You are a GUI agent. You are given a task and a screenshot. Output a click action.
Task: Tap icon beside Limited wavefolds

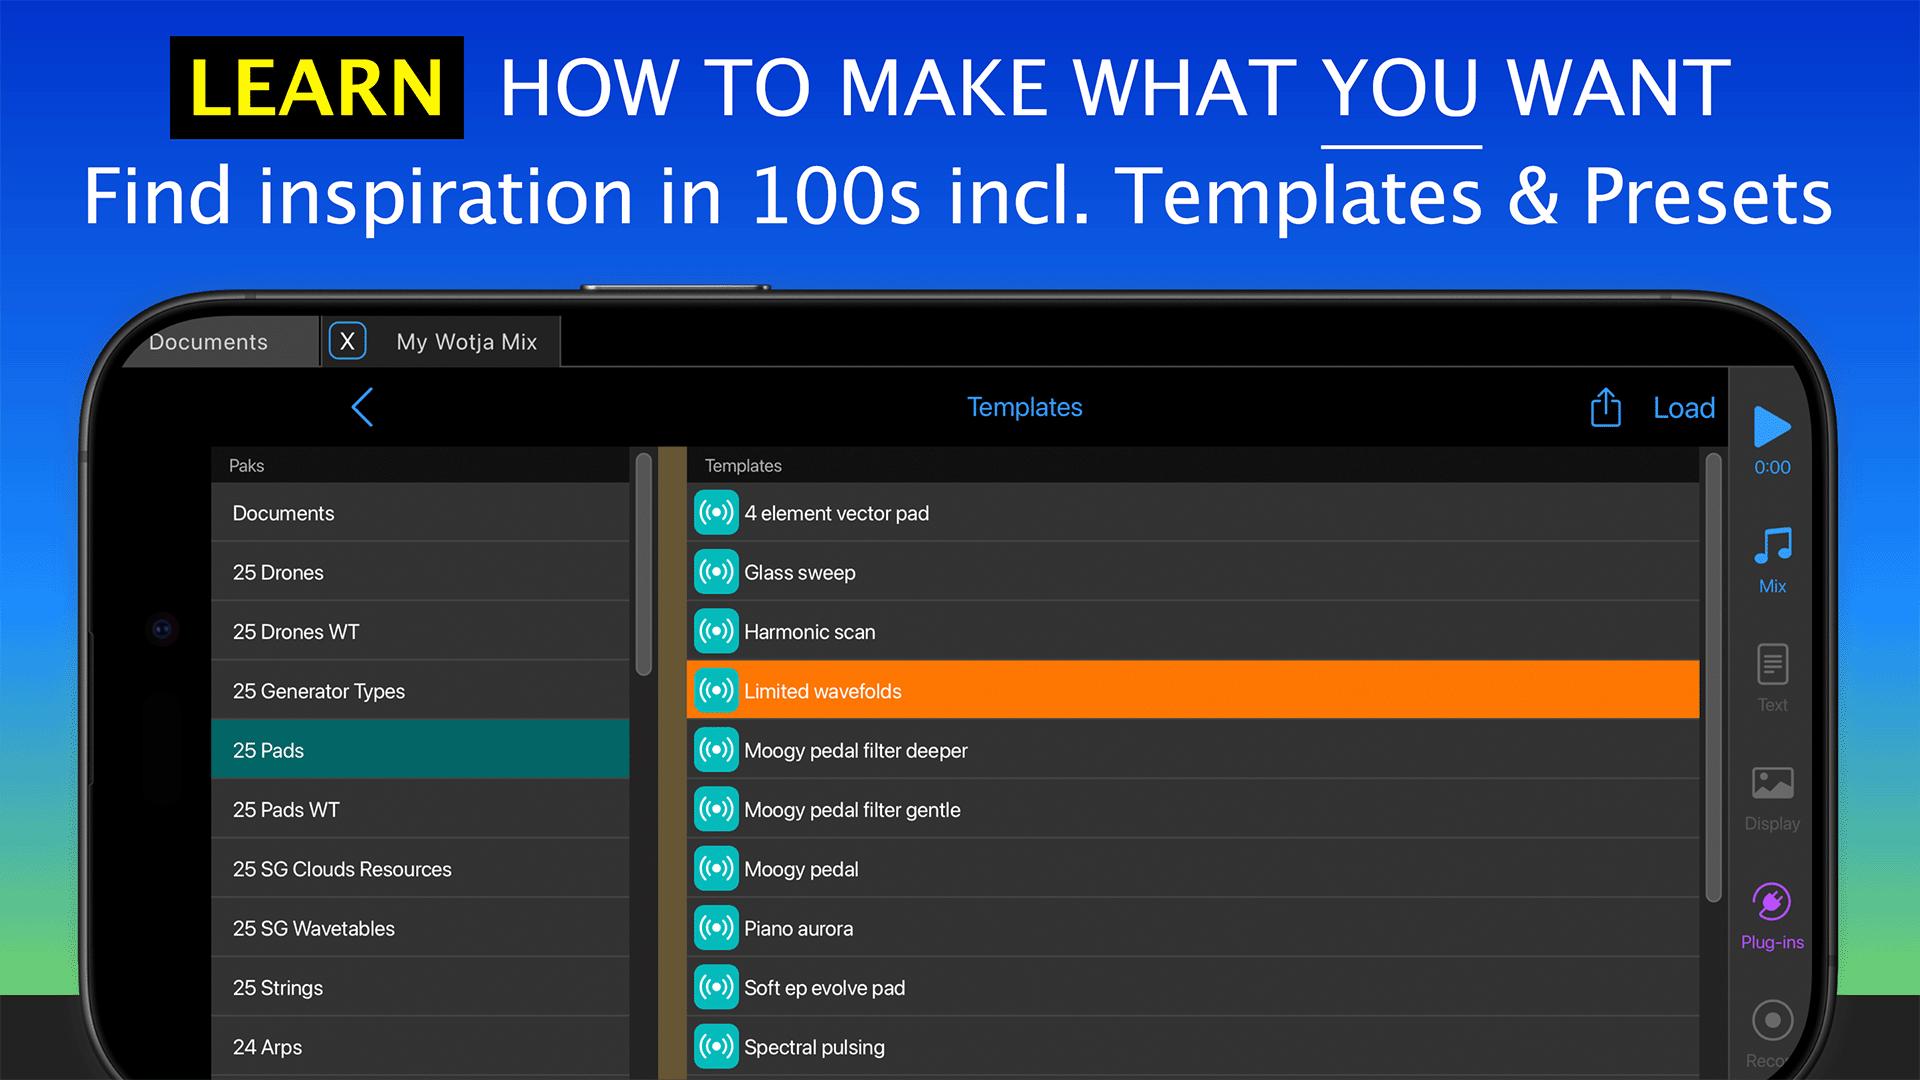point(716,690)
